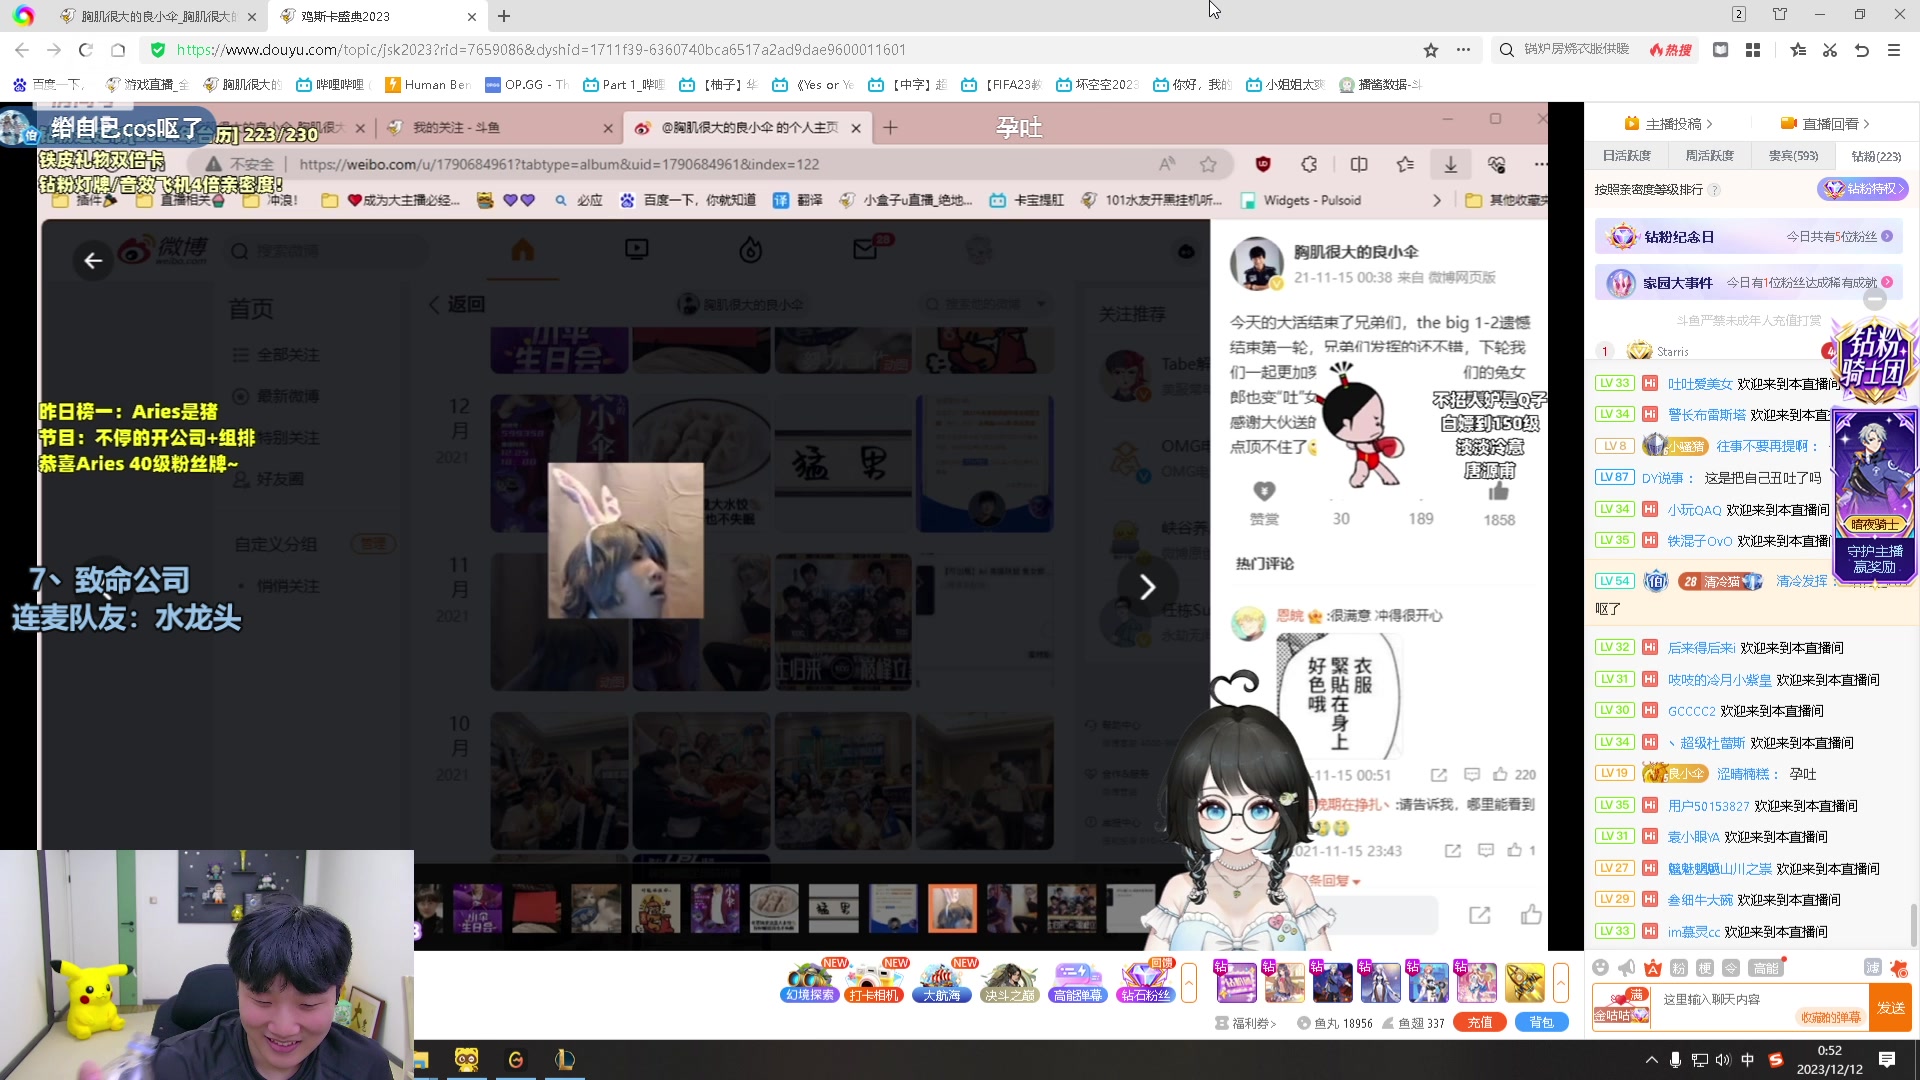Viewport: 1920px width, 1080px height.
Task: Toggle the 高能 danmaku button
Action: click(1766, 967)
